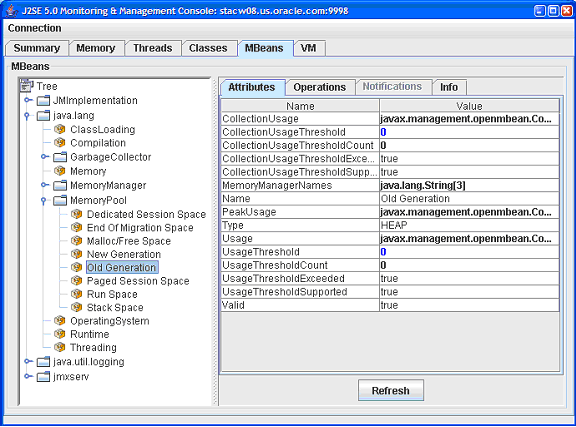Edit the CollectionUsageThreshold value 0

pyautogui.click(x=469, y=132)
